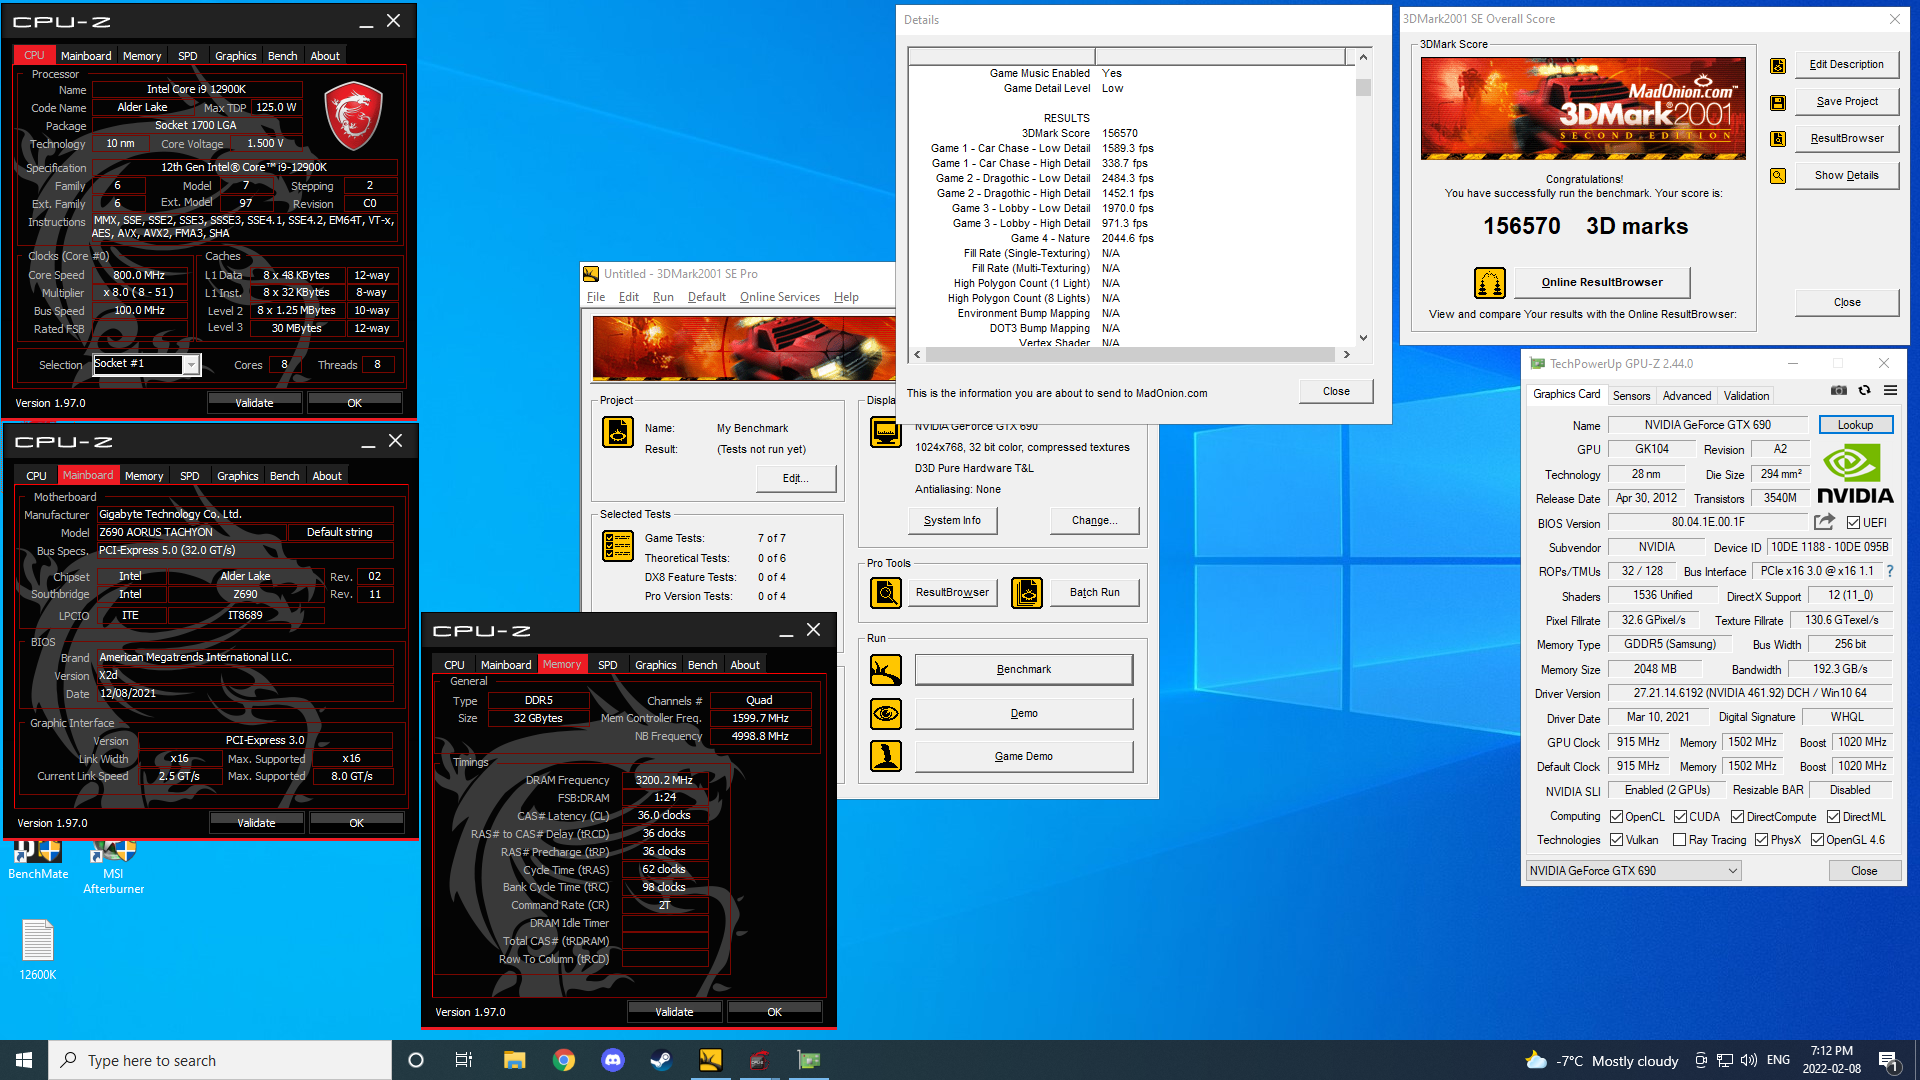The image size is (1920, 1080).
Task: Refresh GPU-Z readings with refresh icon
Action: pyautogui.click(x=1865, y=391)
